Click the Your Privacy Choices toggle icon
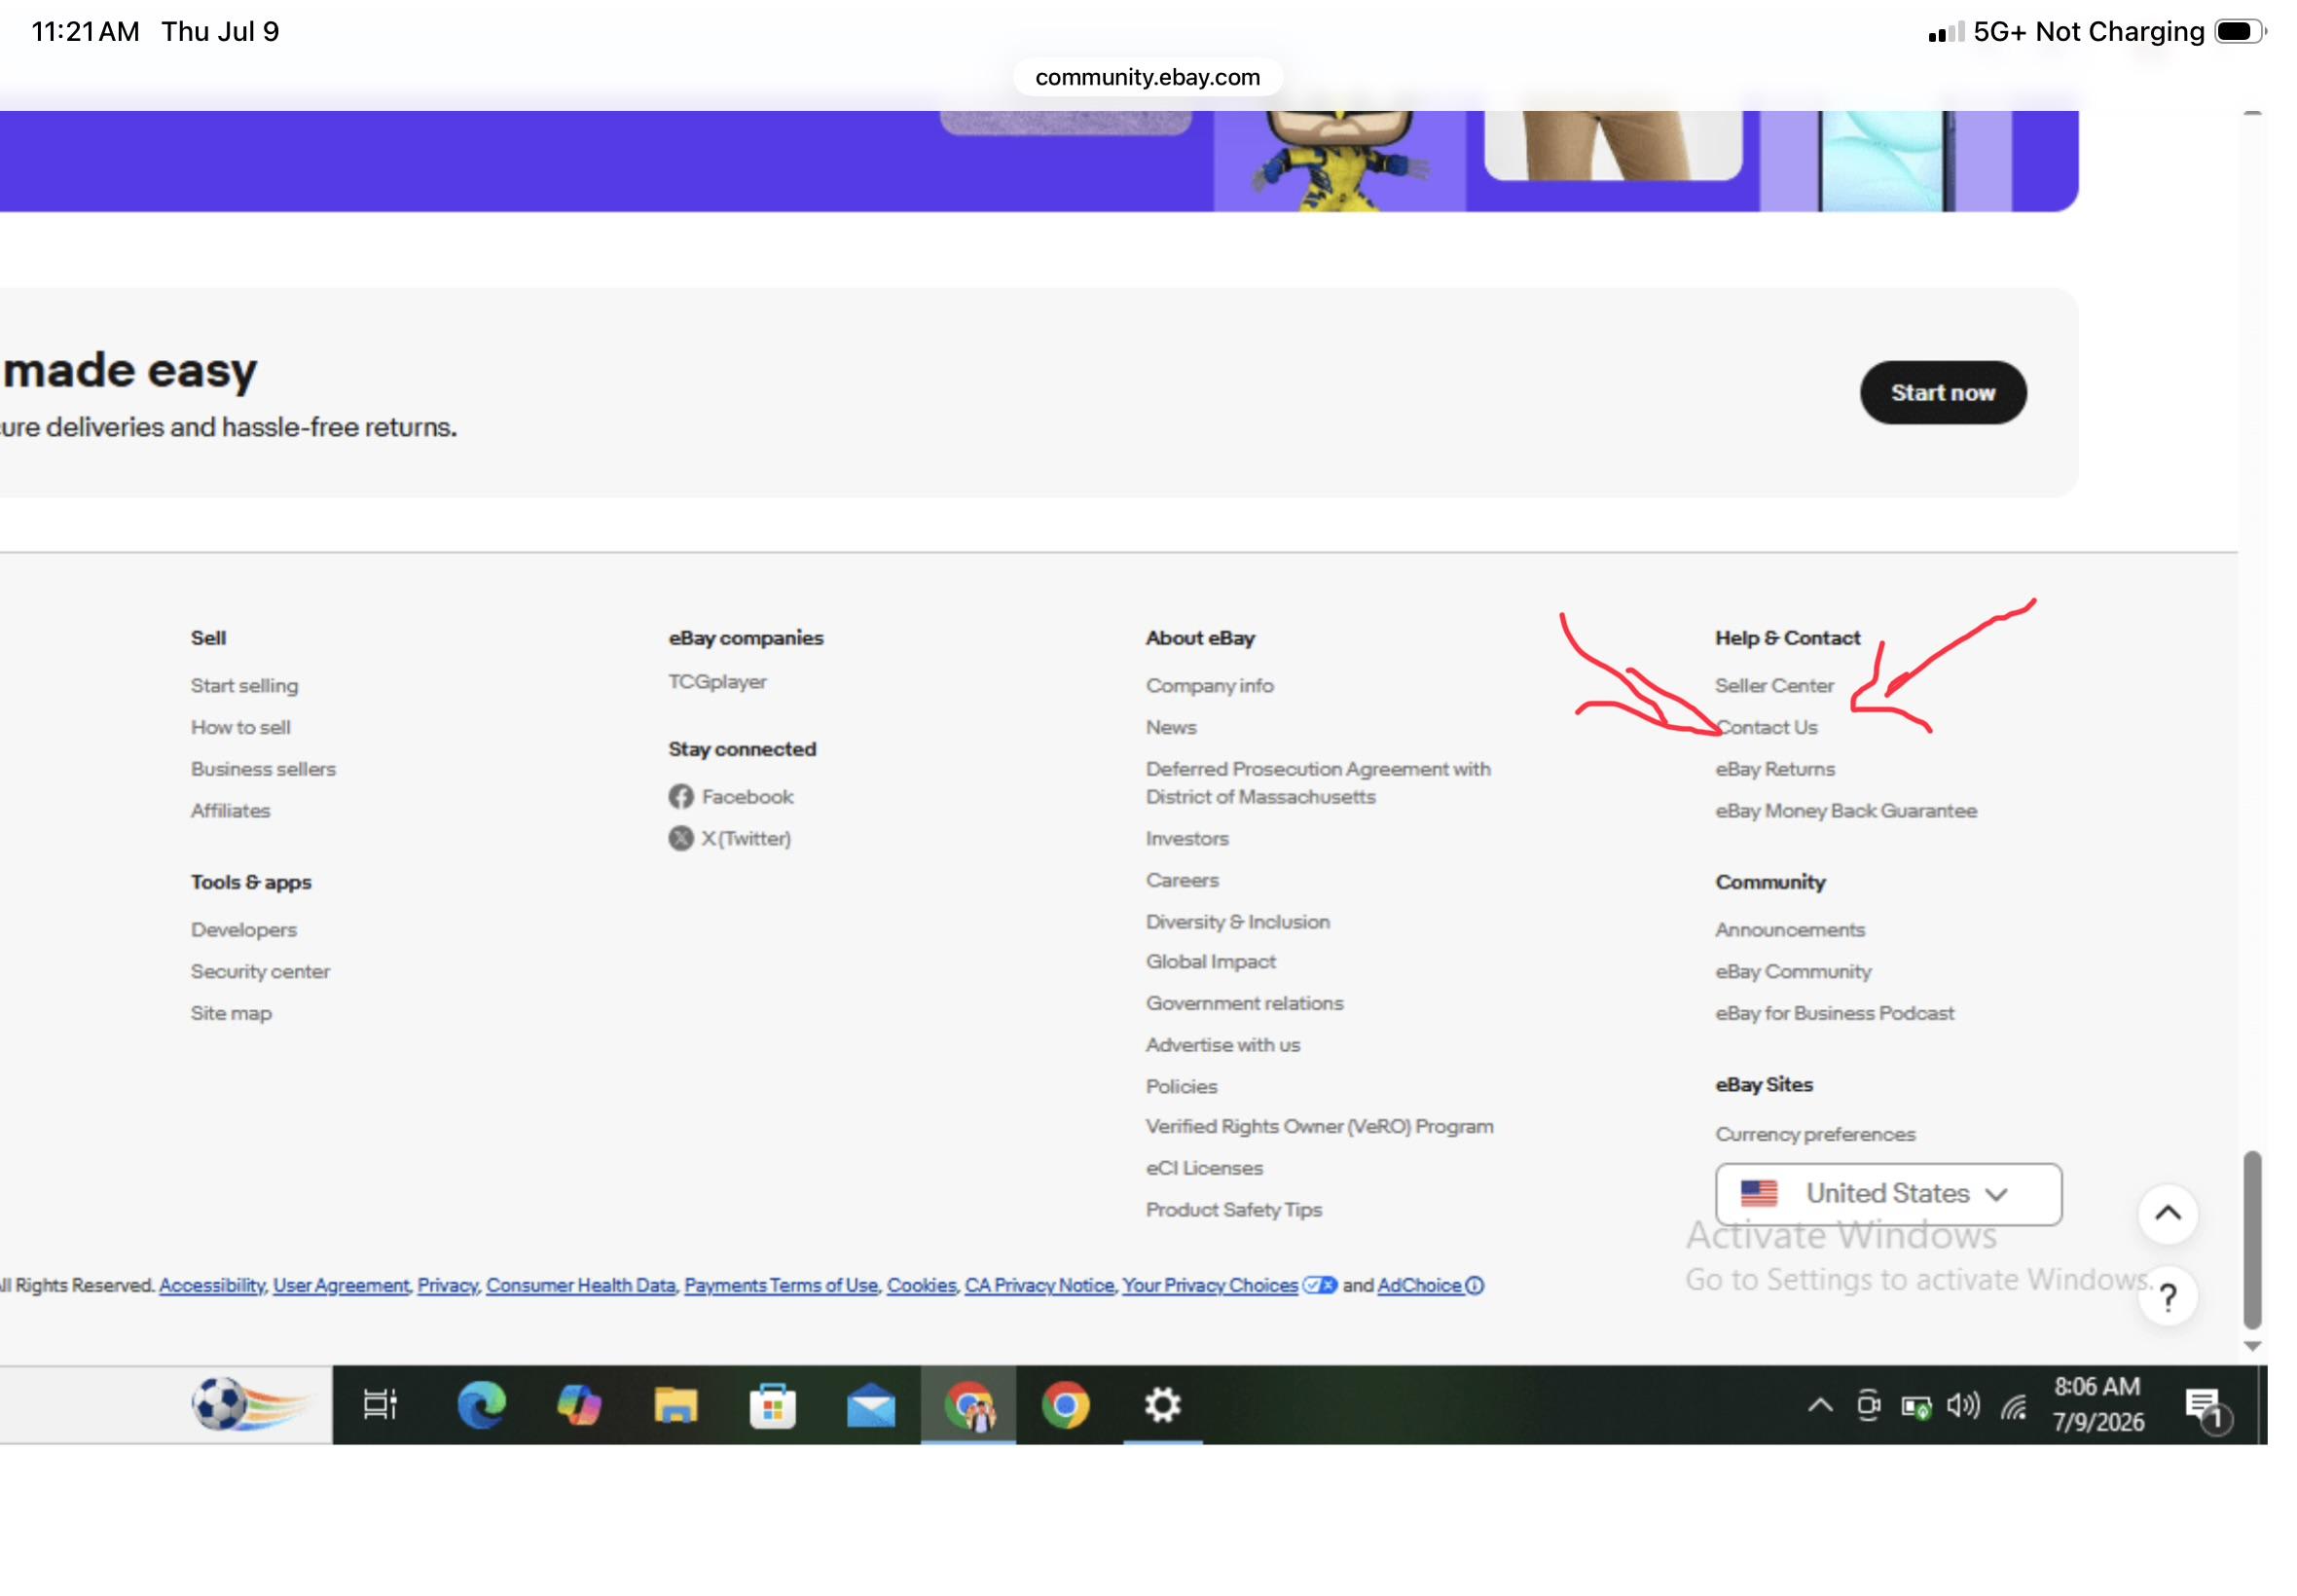Image resolution: width=2297 pixels, height=1596 pixels. (x=1319, y=1286)
